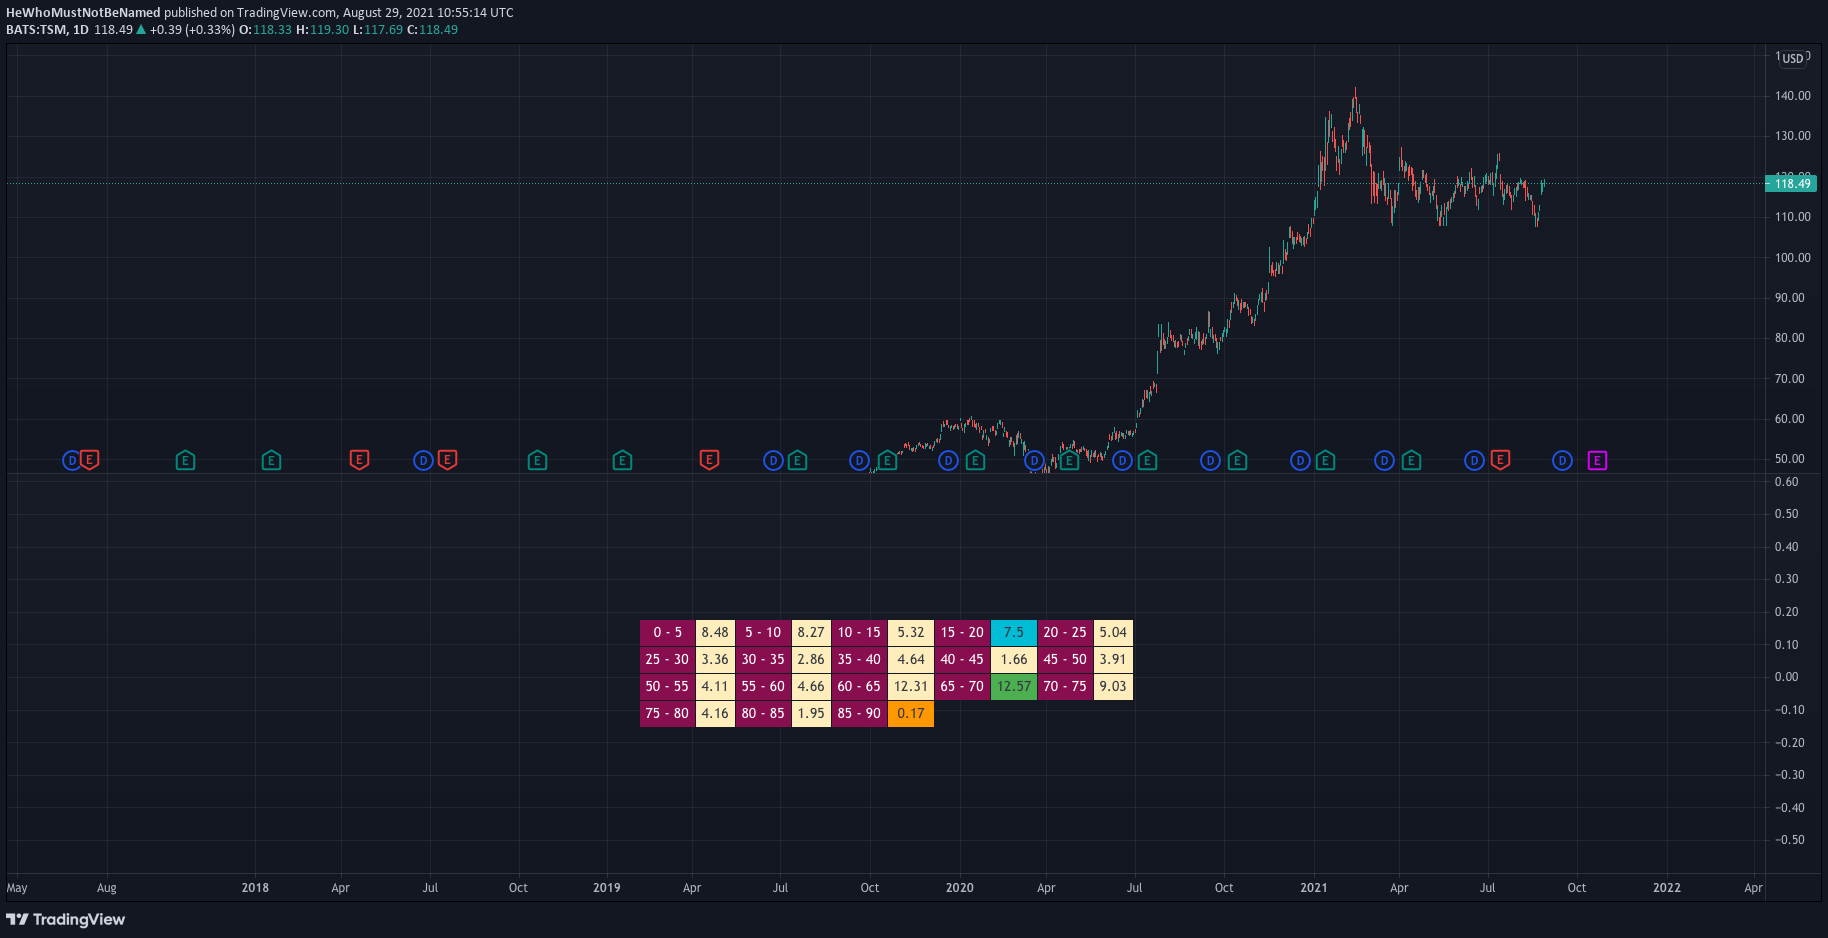Click the red April 2018 earnings marker
1828x938 pixels.
pos(359,460)
